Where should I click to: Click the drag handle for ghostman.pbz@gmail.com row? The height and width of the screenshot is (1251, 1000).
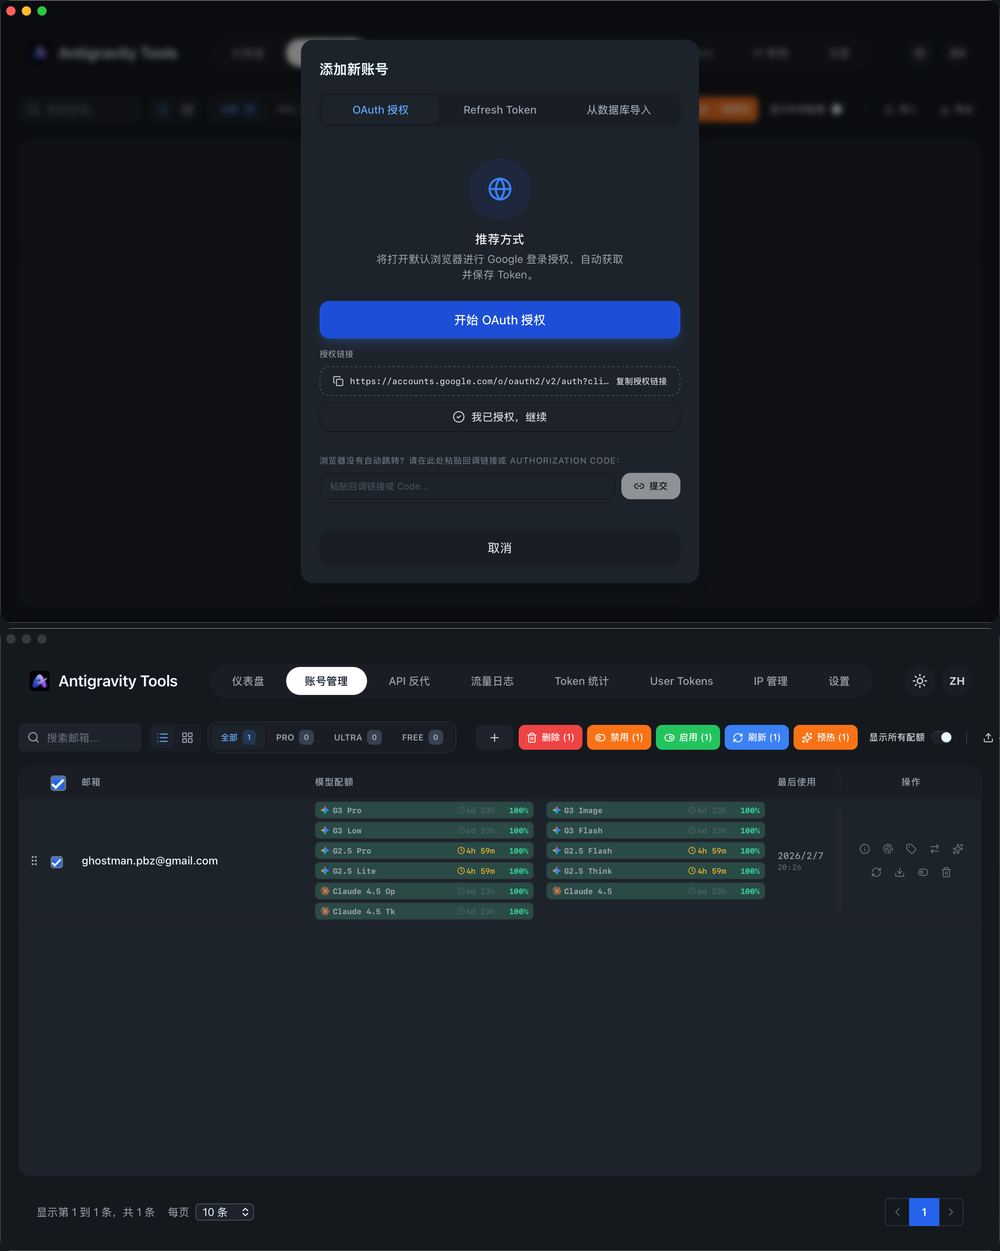tap(34, 860)
